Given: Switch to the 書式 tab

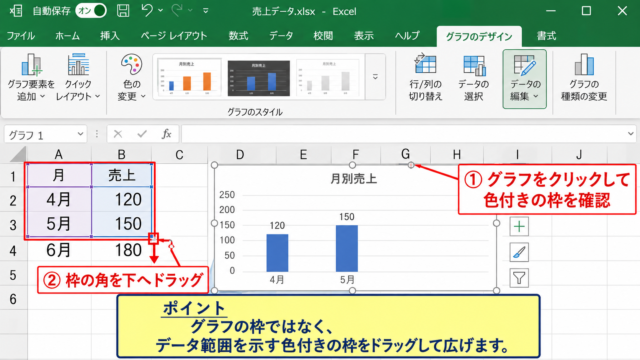Looking at the screenshot, I should (546, 36).
